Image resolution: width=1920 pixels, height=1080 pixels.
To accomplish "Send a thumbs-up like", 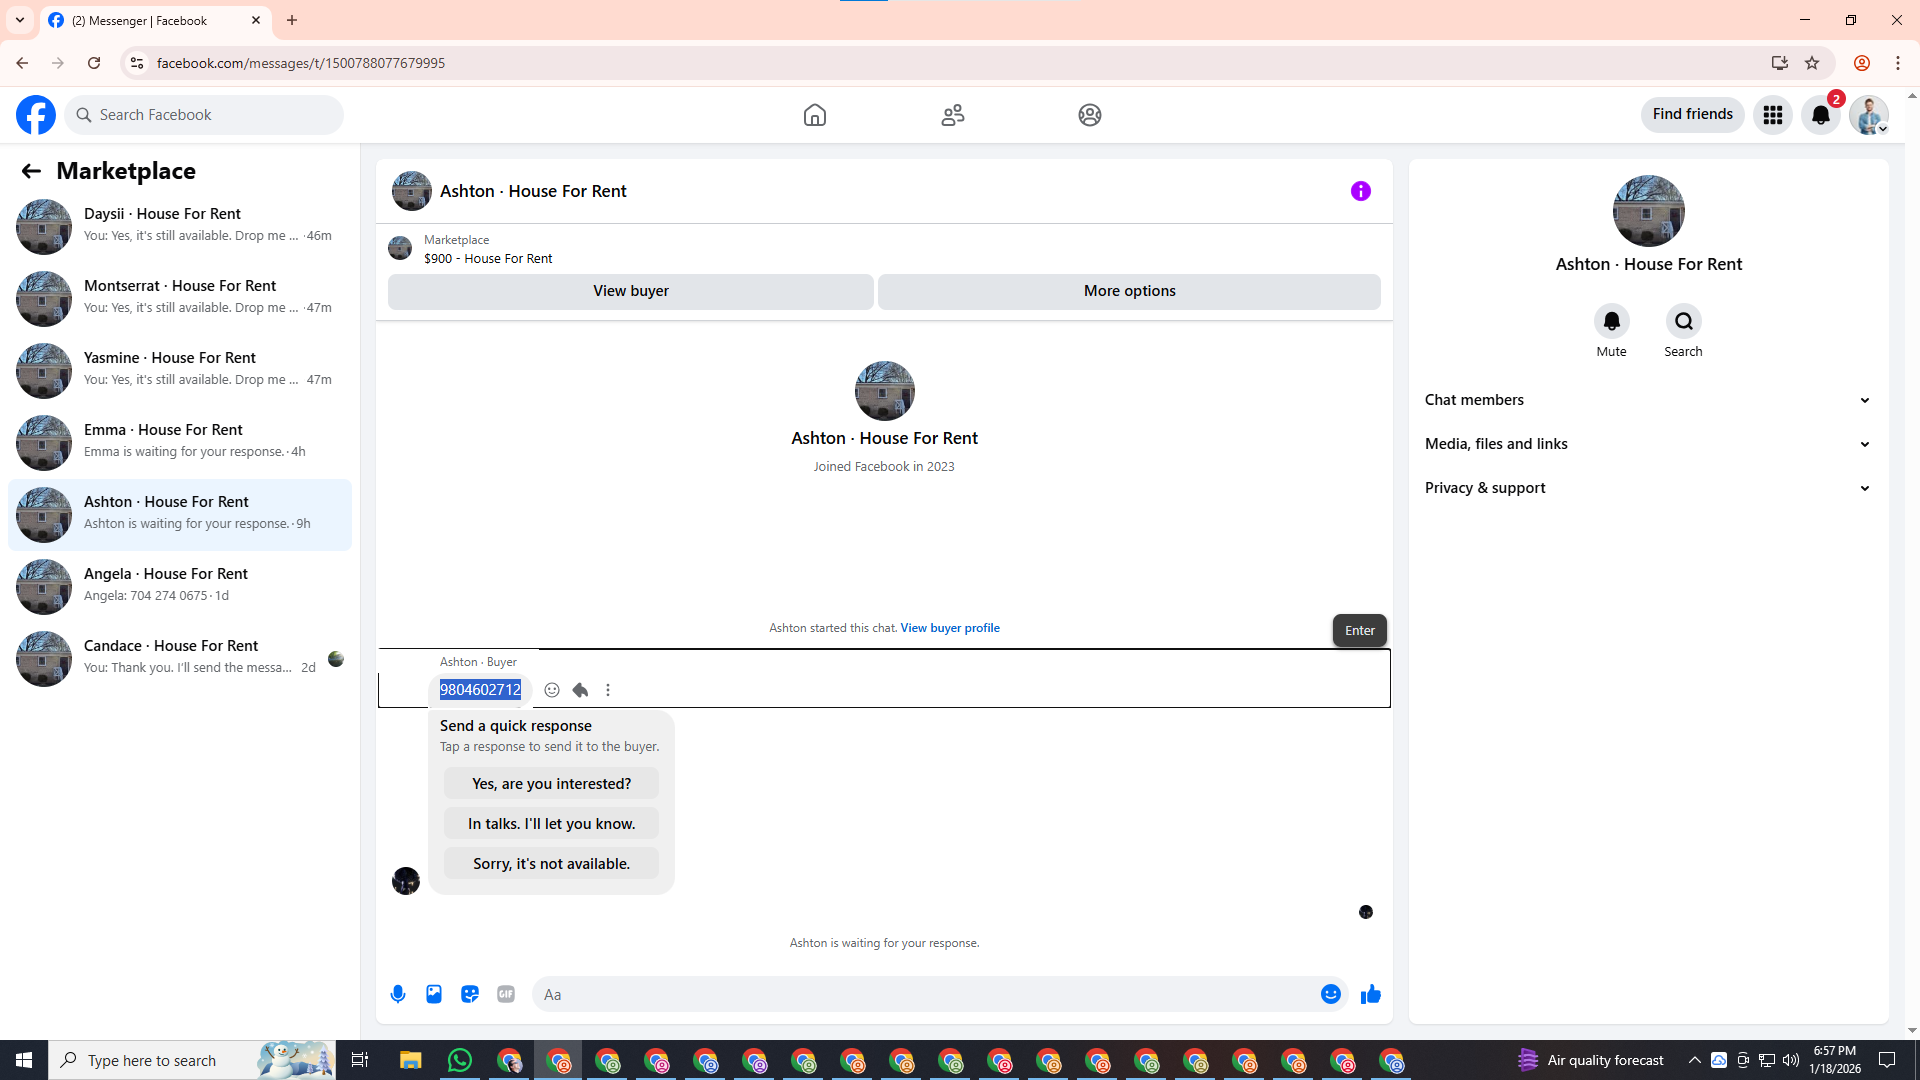I will (1370, 994).
